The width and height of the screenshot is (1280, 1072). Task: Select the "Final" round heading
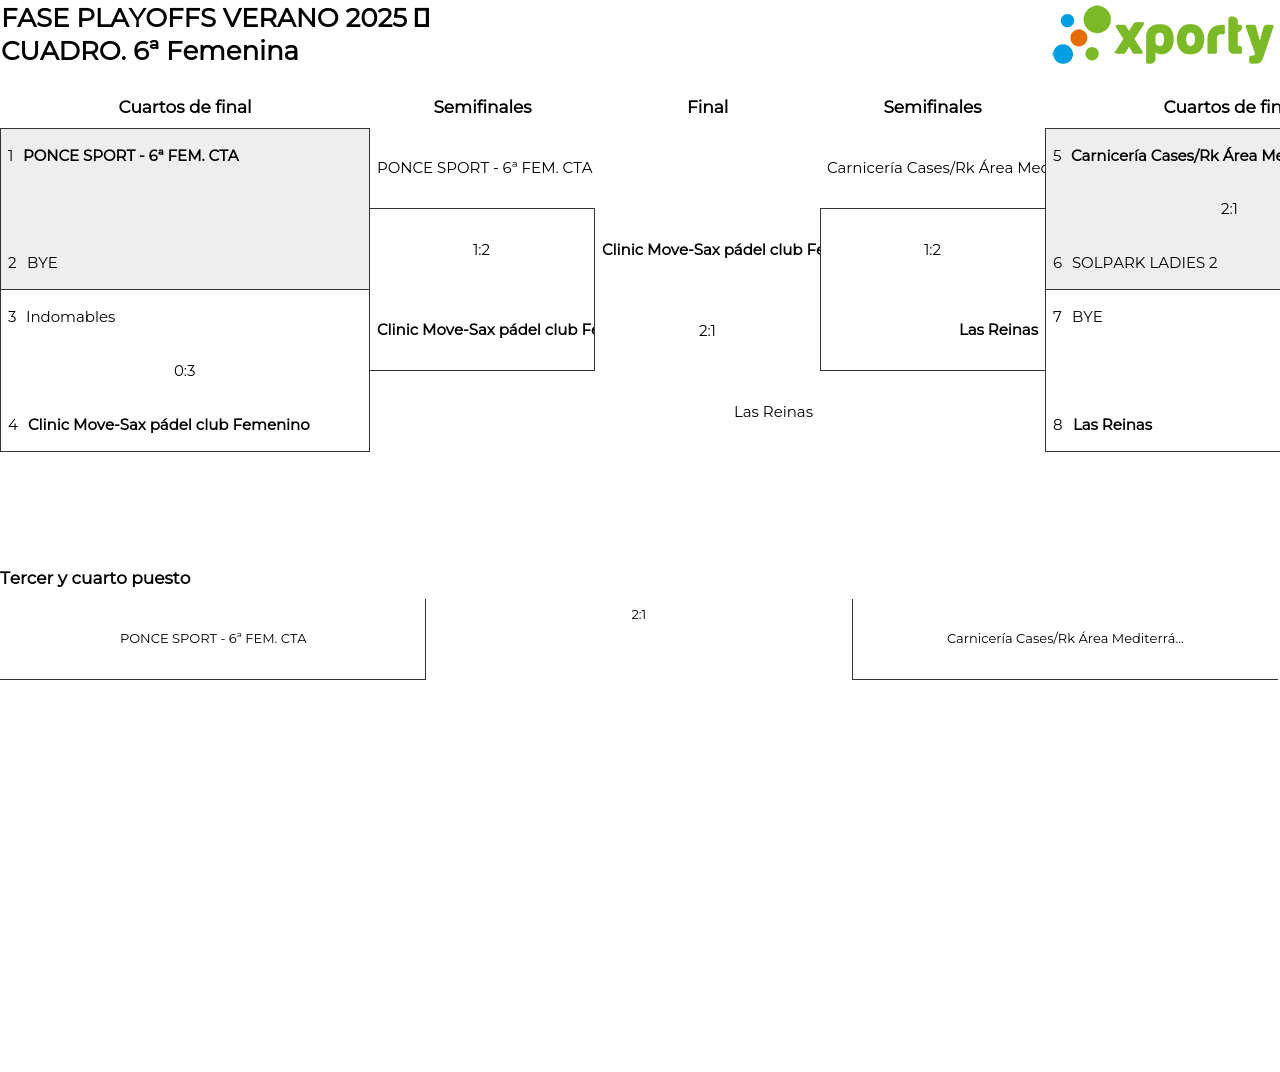(707, 107)
